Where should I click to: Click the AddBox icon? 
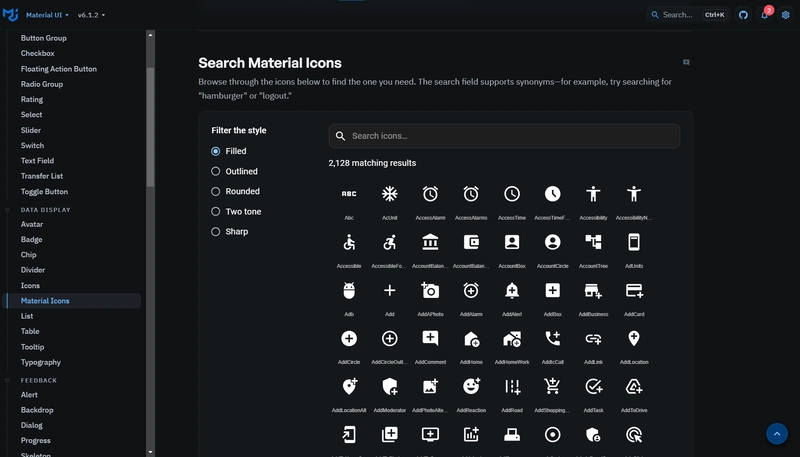pos(553,290)
